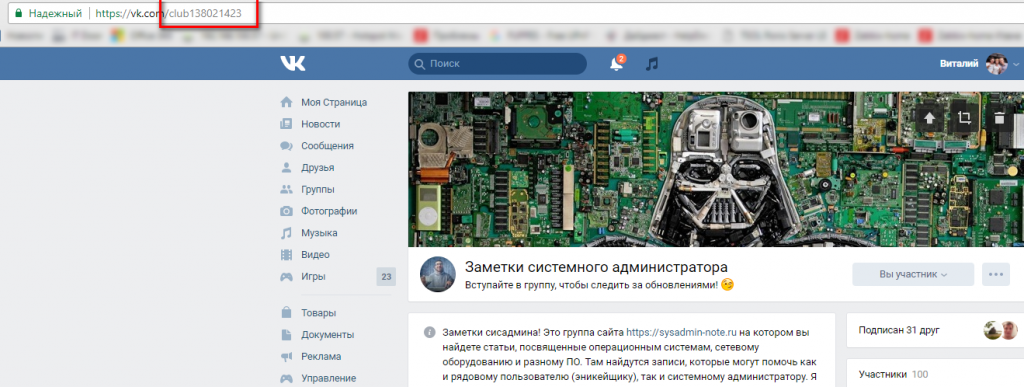
Task: Open Игры in sidebar
Action: pos(313,277)
